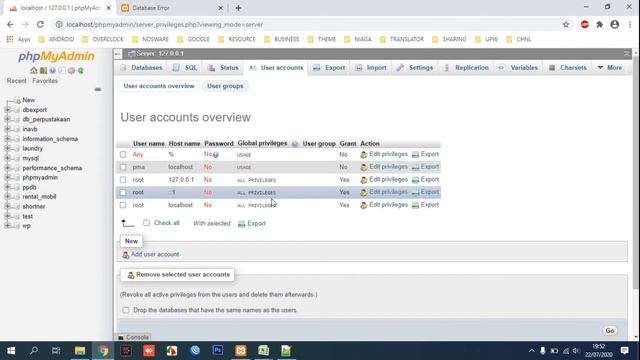640x360 pixels.
Task: Collapse navigation tree with minus icon
Action: pos(98,89)
